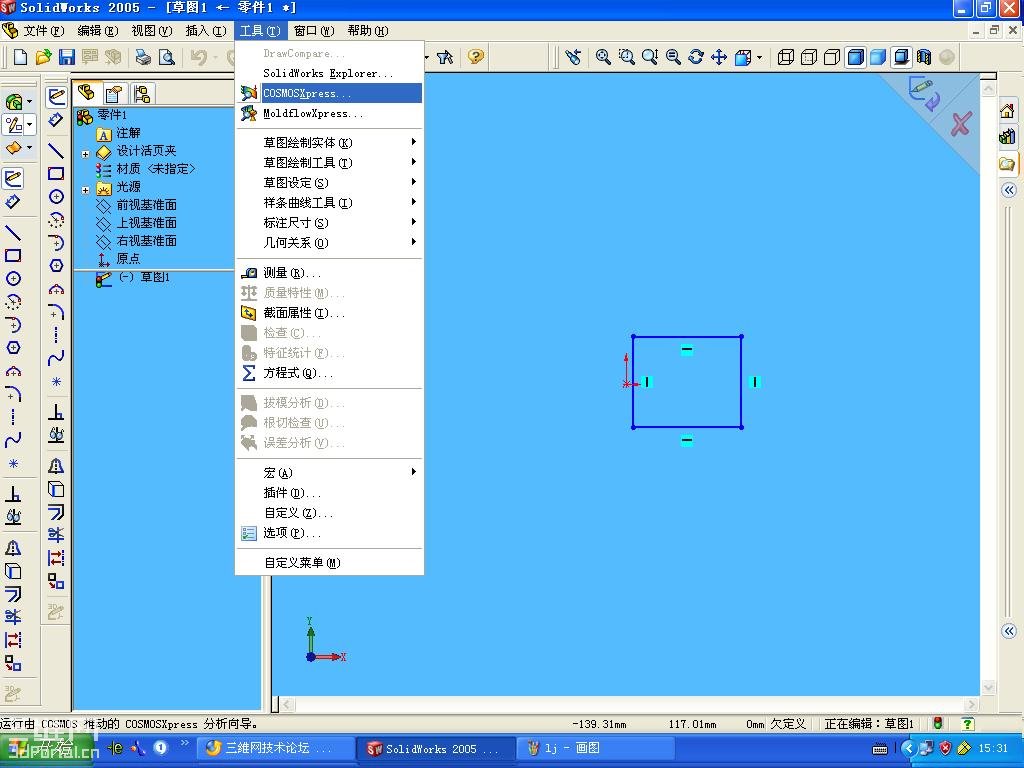This screenshot has width=1024, height=768.
Task: Select the Pan view tool
Action: (x=719, y=57)
